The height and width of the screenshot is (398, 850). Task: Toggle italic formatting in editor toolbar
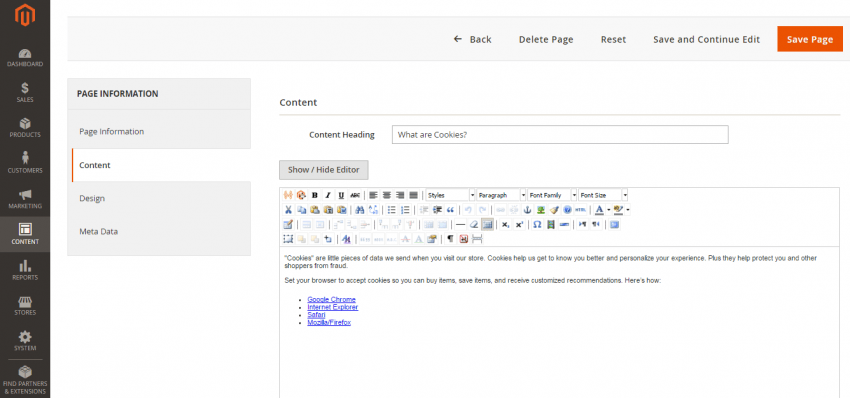[327, 195]
